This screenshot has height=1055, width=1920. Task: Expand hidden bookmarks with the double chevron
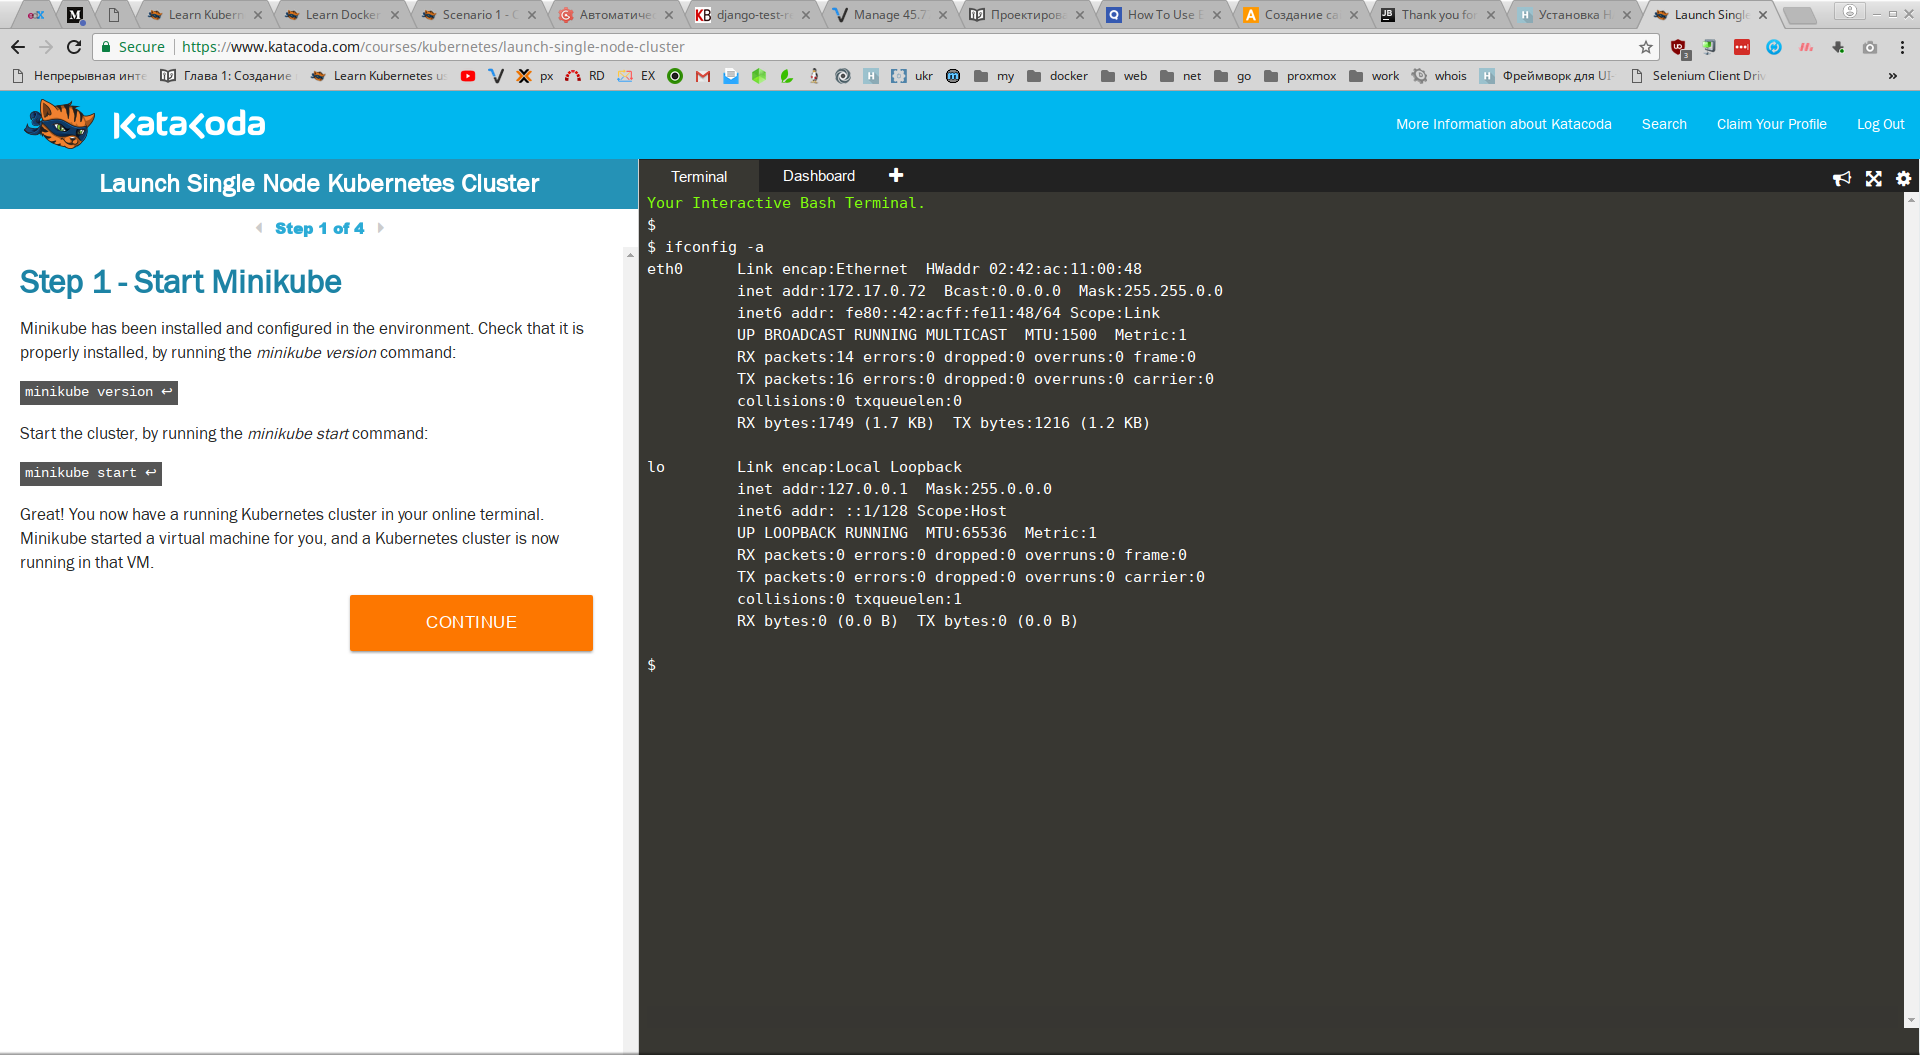tap(1893, 76)
